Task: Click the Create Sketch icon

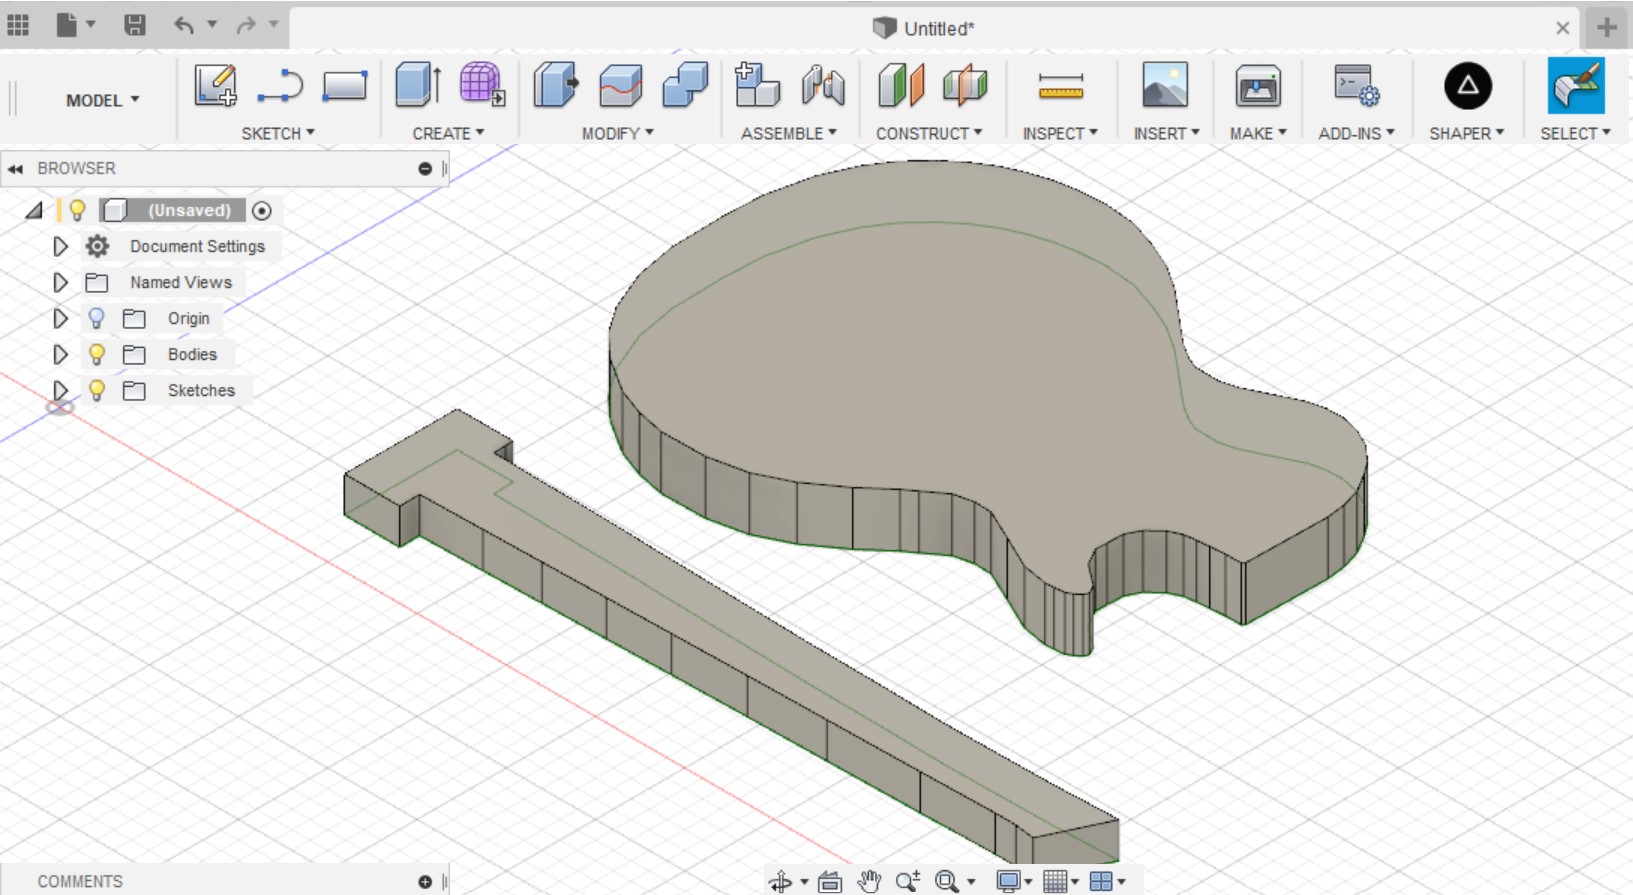Action: [215, 85]
